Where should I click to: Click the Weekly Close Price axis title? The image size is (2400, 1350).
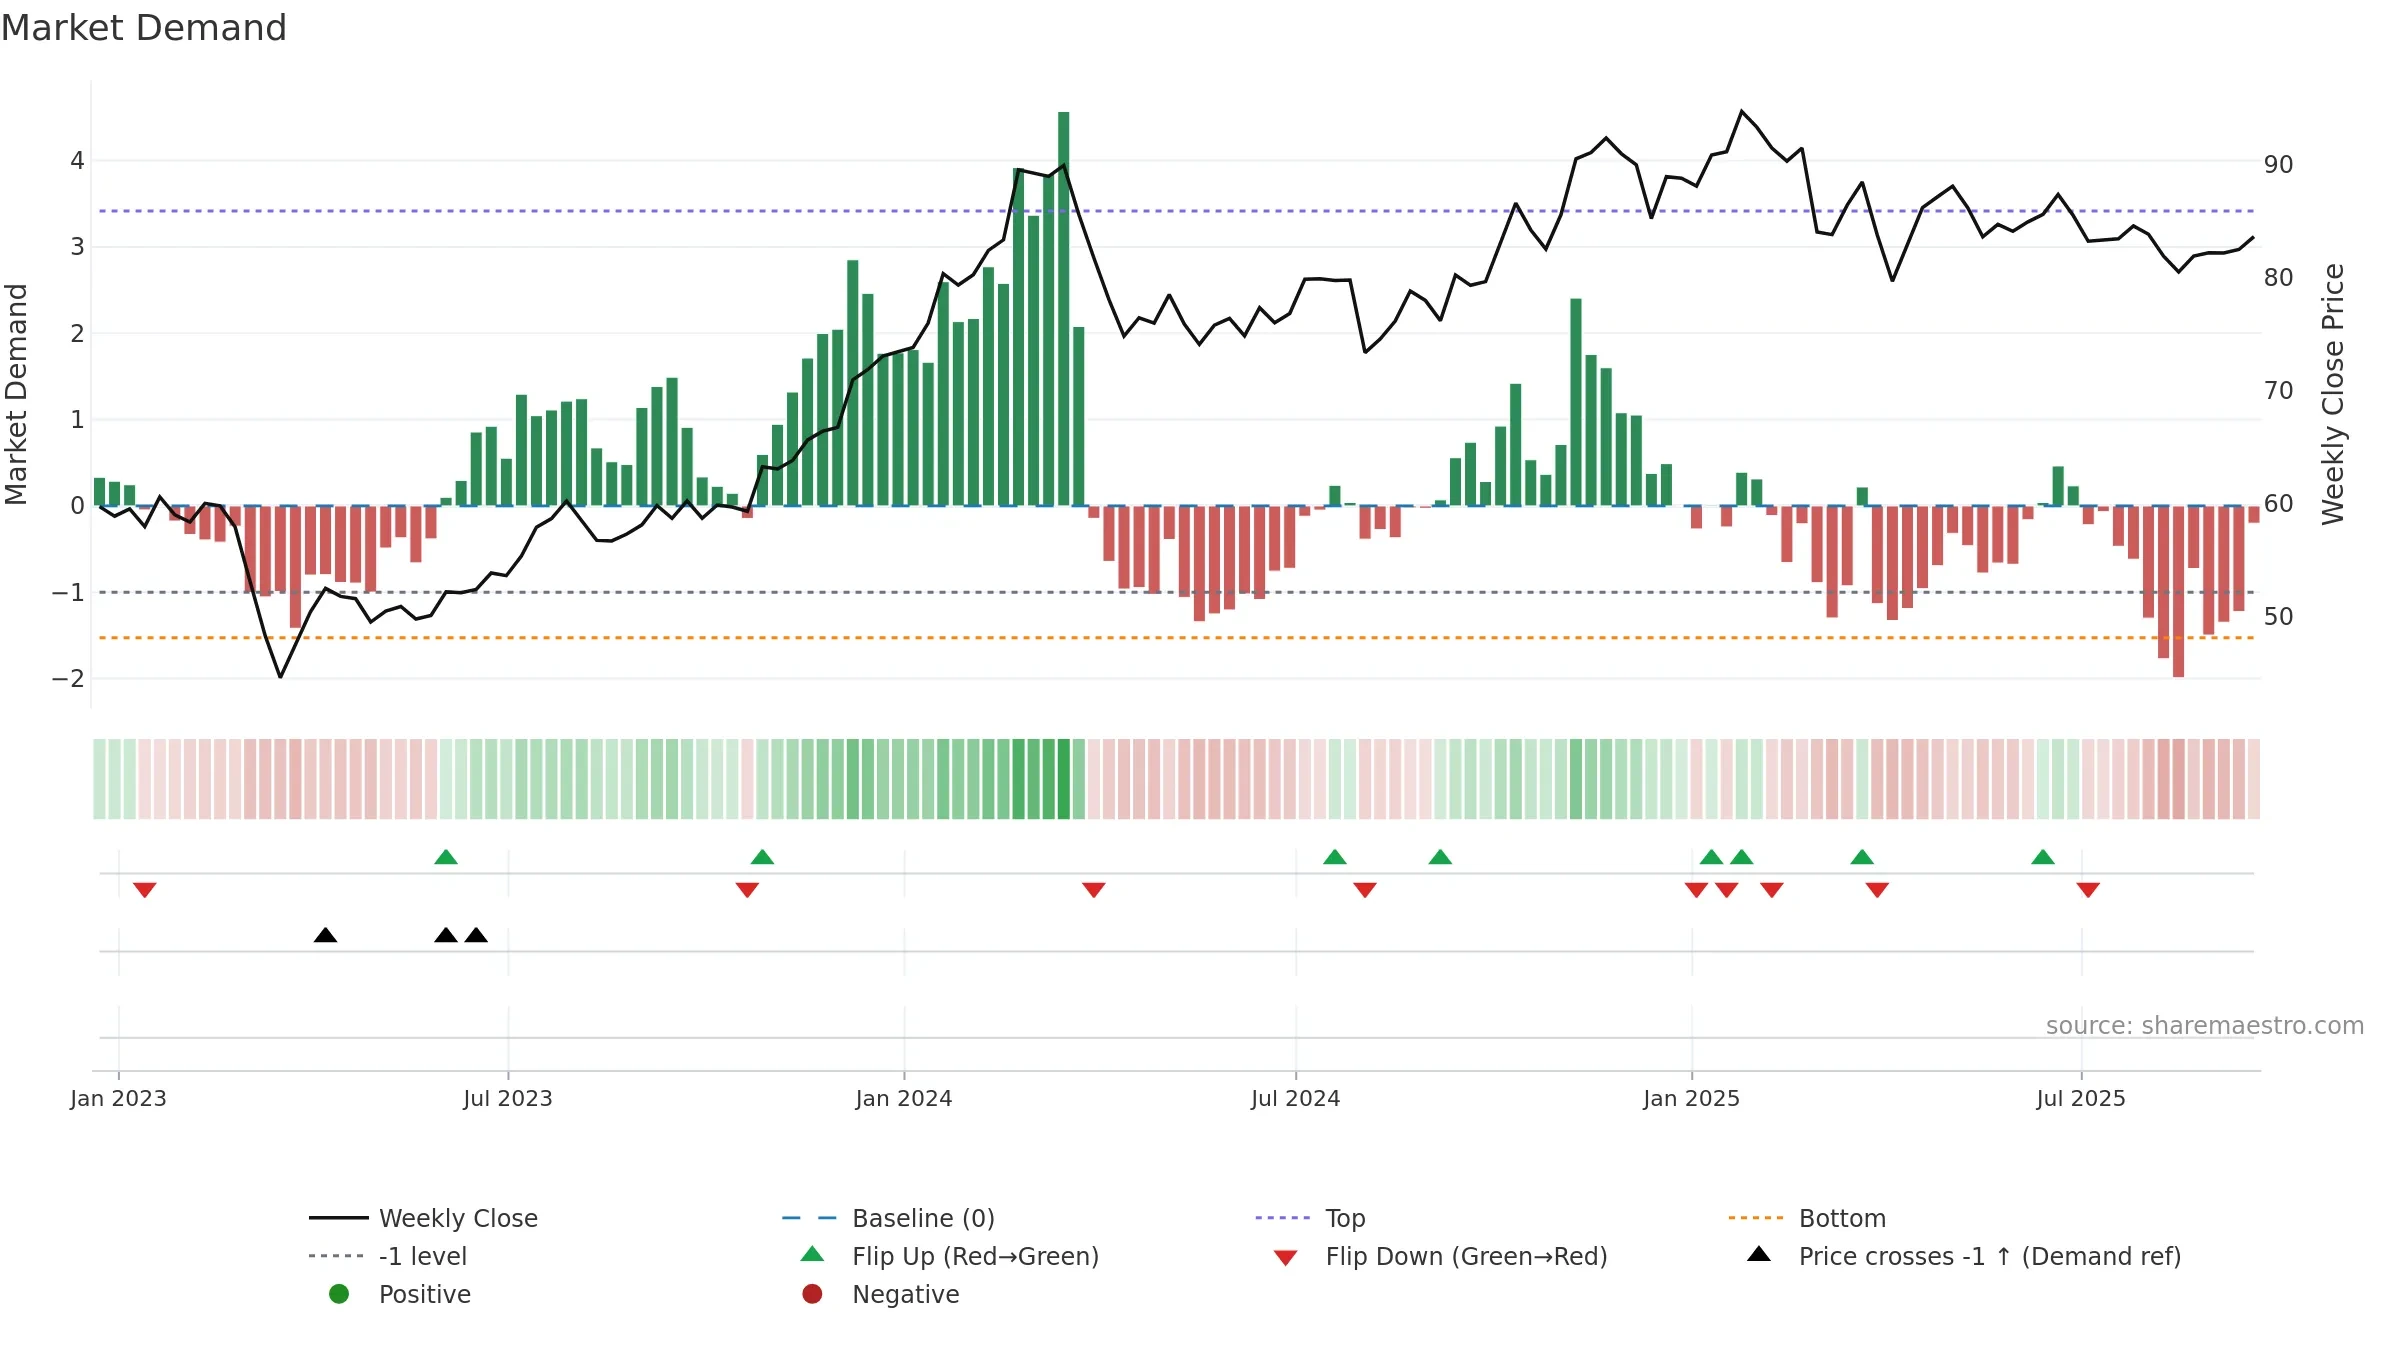tap(2333, 394)
